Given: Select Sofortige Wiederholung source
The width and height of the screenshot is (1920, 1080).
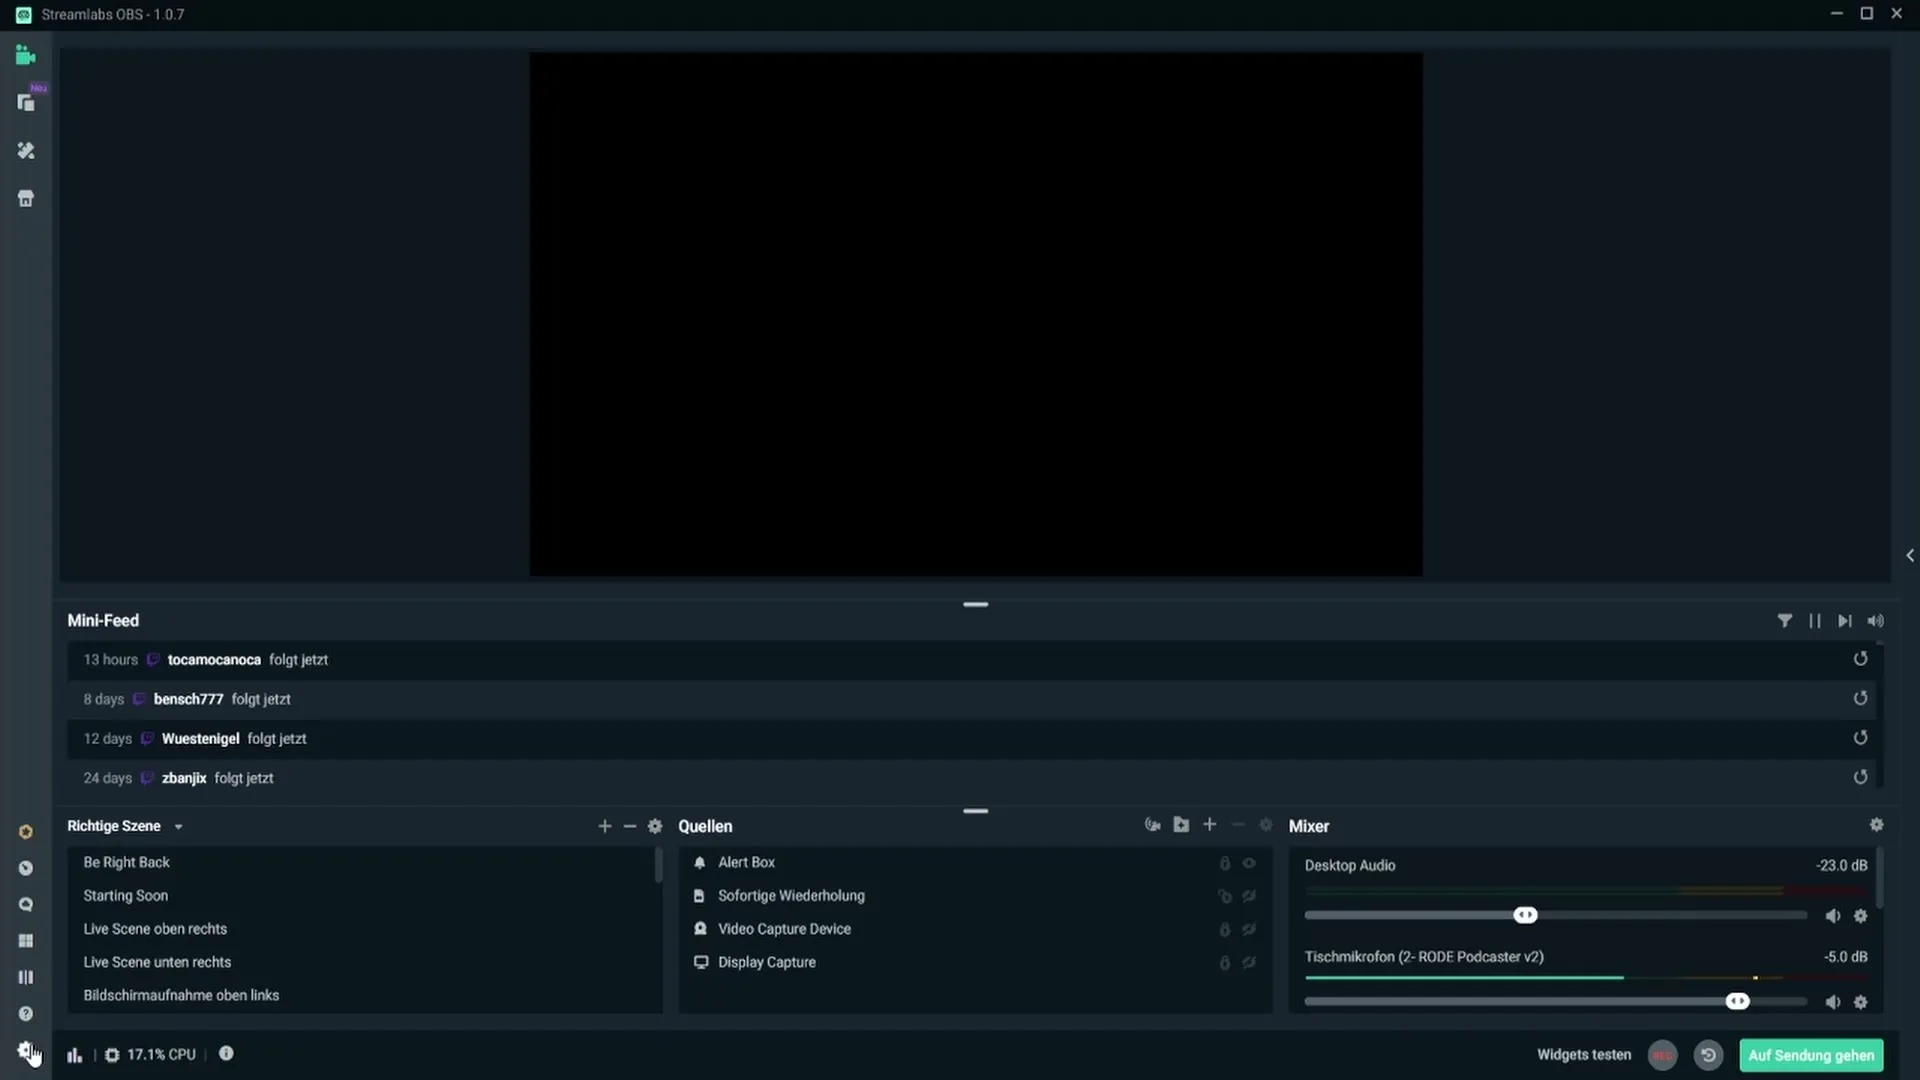Looking at the screenshot, I should click(x=975, y=896).
